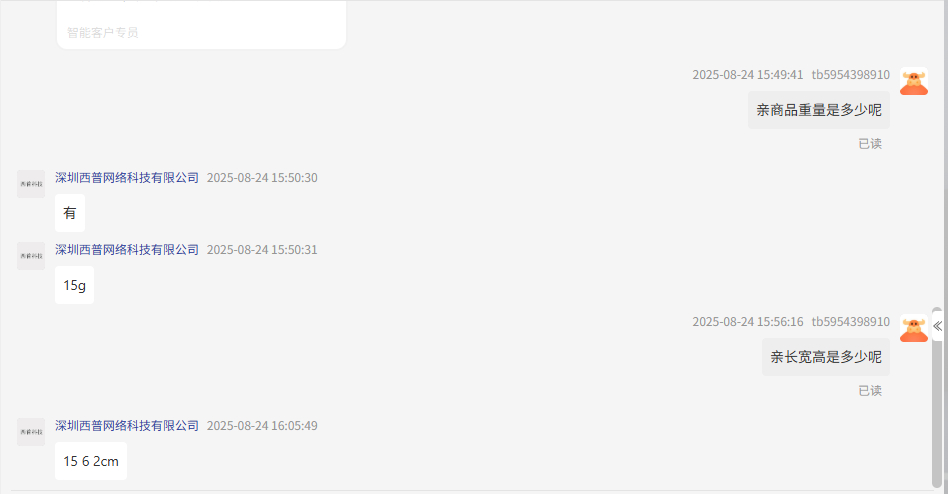Click username tb5954398910 at 15:49:41
This screenshot has width=948, height=494.
851,75
